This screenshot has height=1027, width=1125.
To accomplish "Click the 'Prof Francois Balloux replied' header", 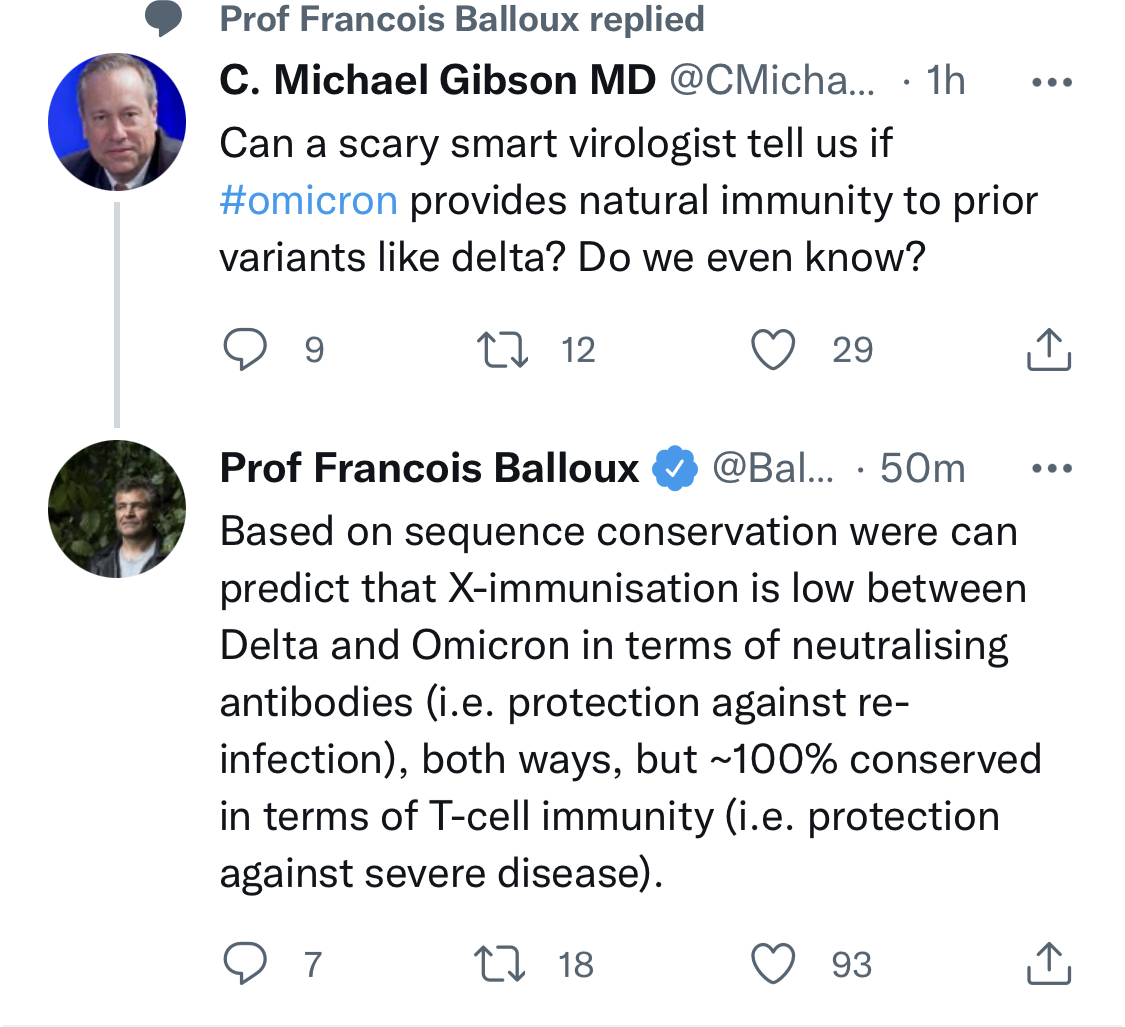I will tap(461, 18).
